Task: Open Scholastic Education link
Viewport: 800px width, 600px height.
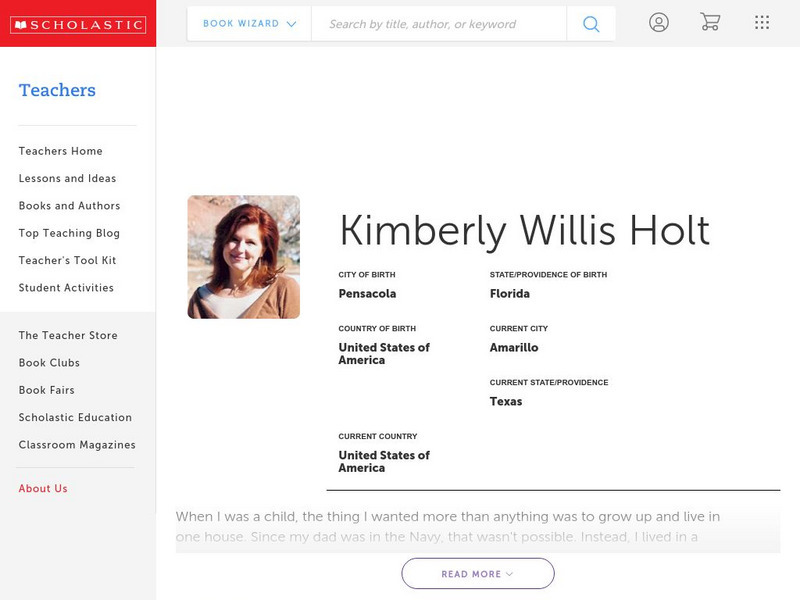Action: click(76, 417)
